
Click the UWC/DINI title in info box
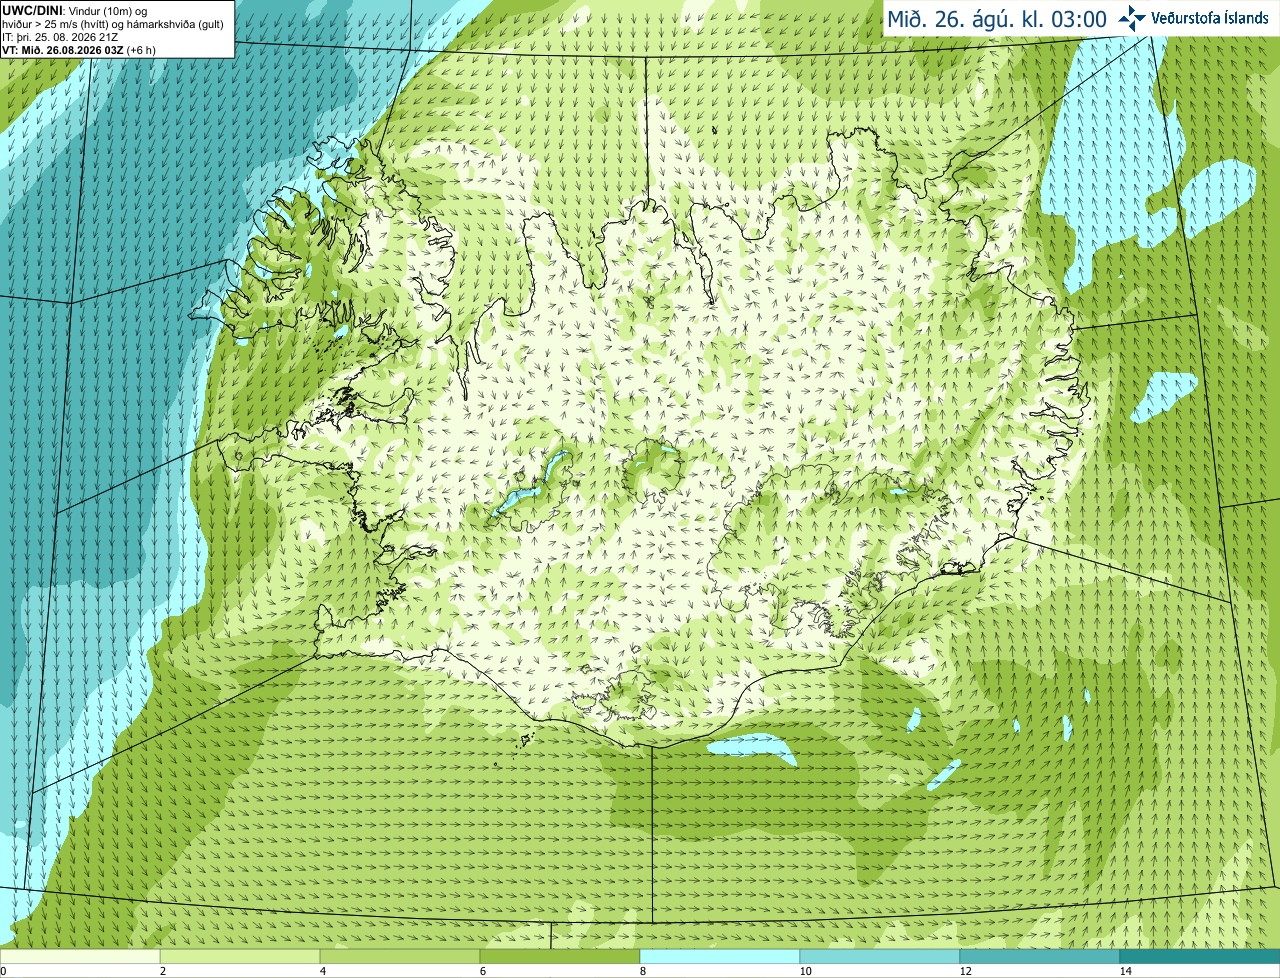31,10
